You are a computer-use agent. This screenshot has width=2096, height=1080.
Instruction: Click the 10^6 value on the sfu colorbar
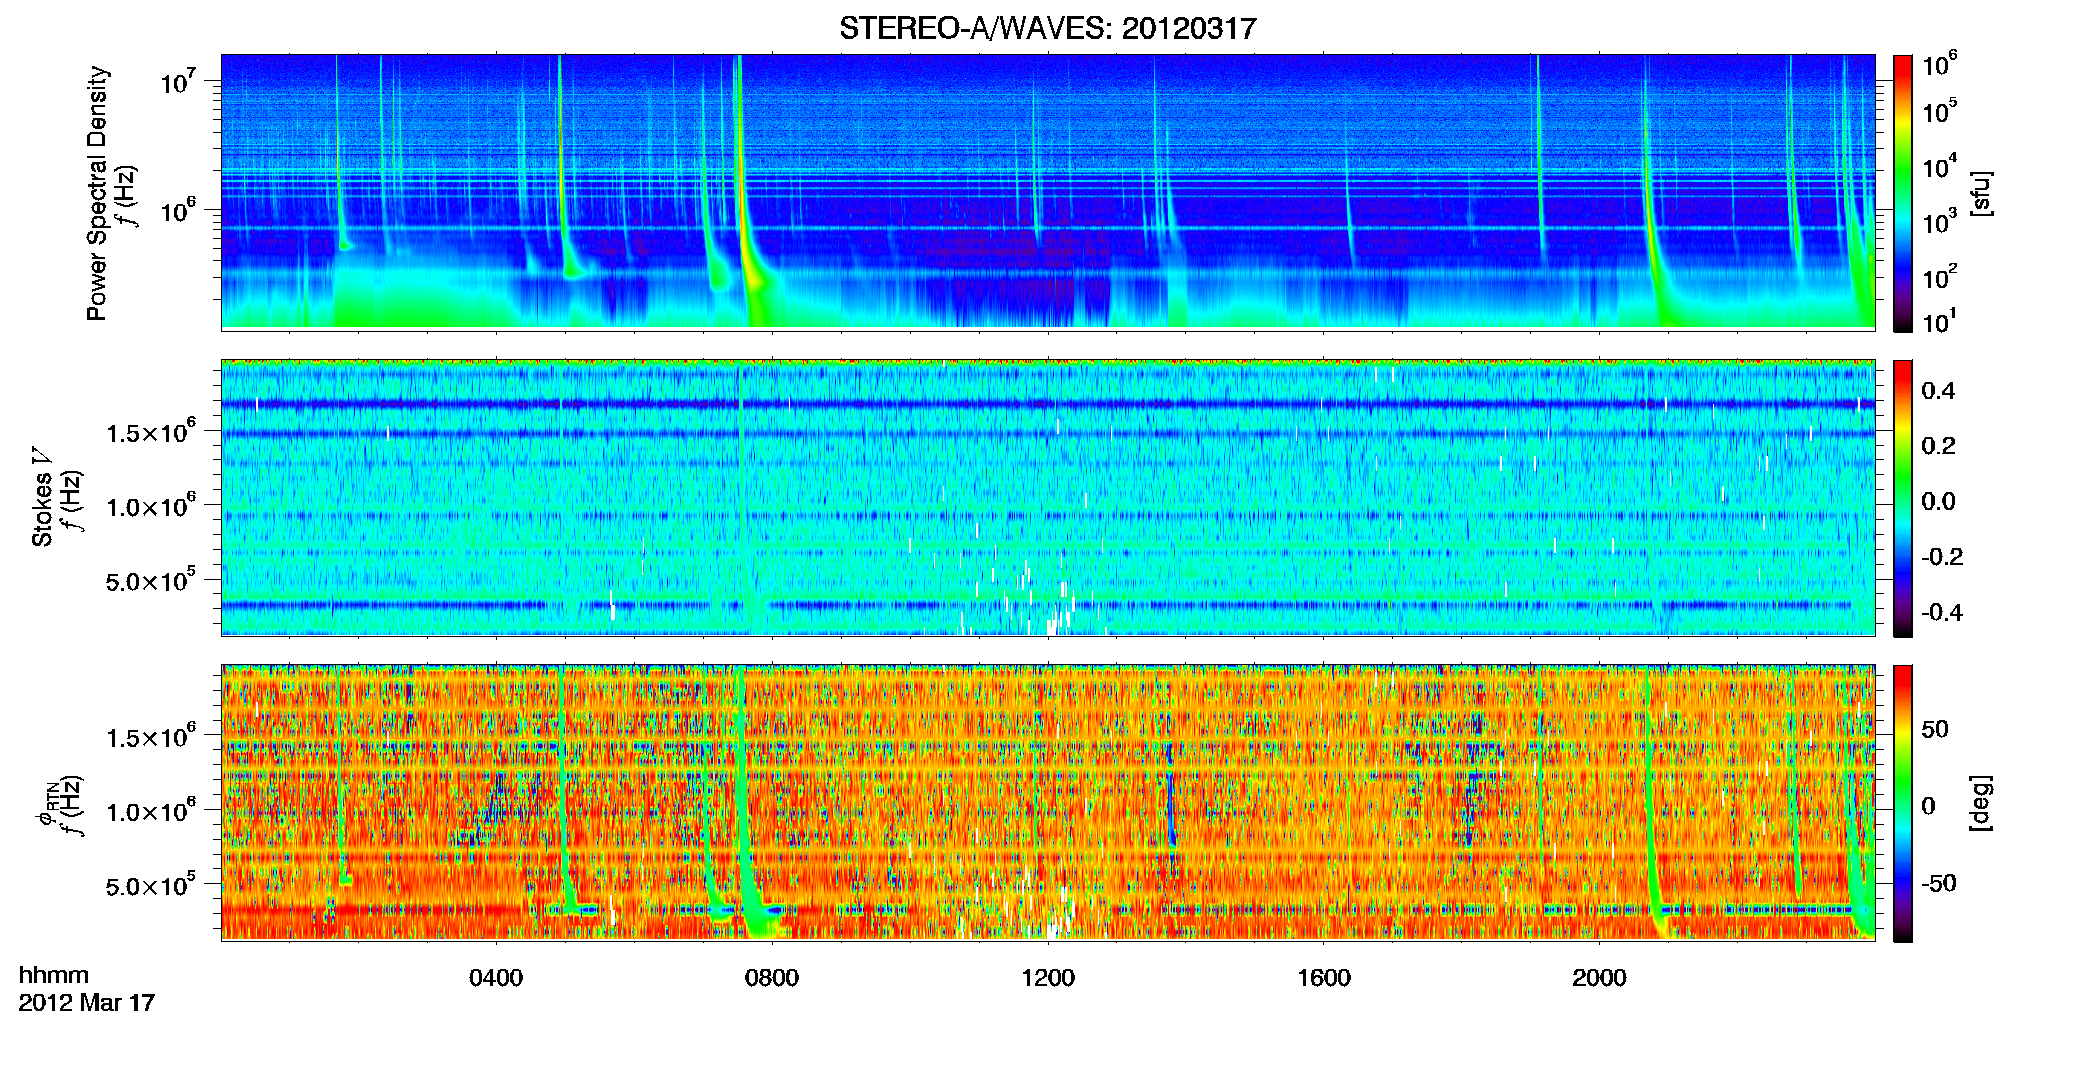click(x=1940, y=64)
